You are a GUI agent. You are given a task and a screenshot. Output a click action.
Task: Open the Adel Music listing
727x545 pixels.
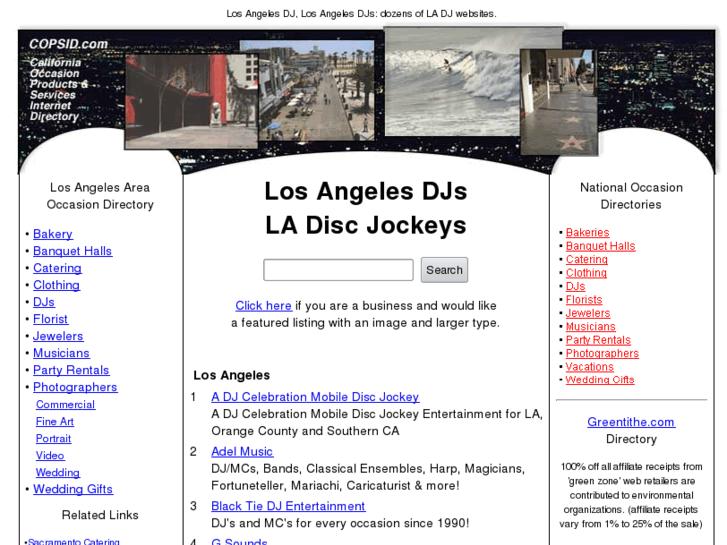pyautogui.click(x=242, y=452)
